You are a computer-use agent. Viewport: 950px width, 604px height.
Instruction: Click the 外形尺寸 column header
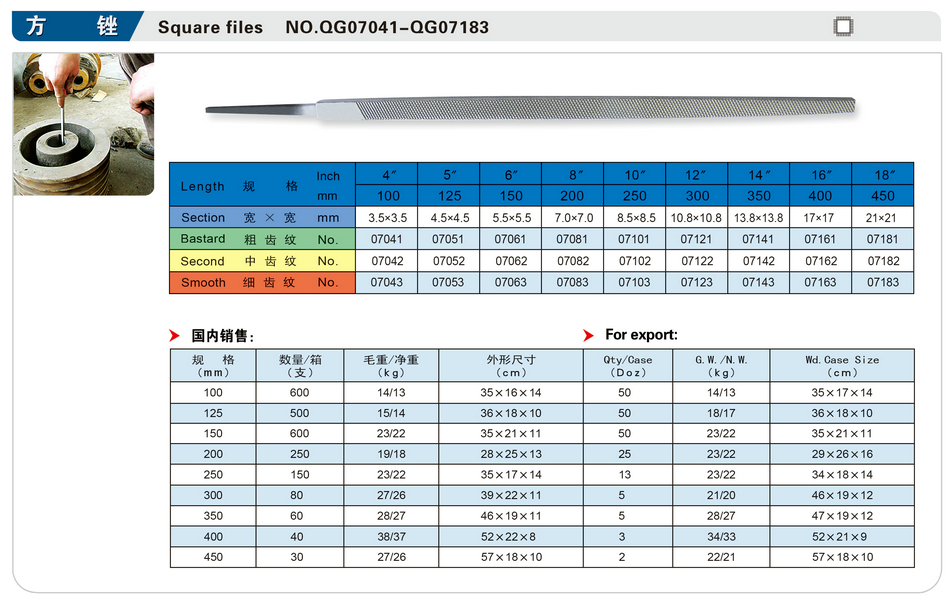coord(511,366)
